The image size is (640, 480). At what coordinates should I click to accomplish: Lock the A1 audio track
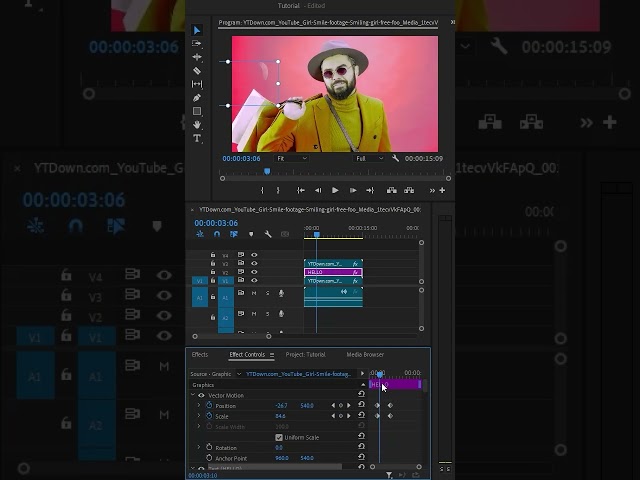pos(213,297)
